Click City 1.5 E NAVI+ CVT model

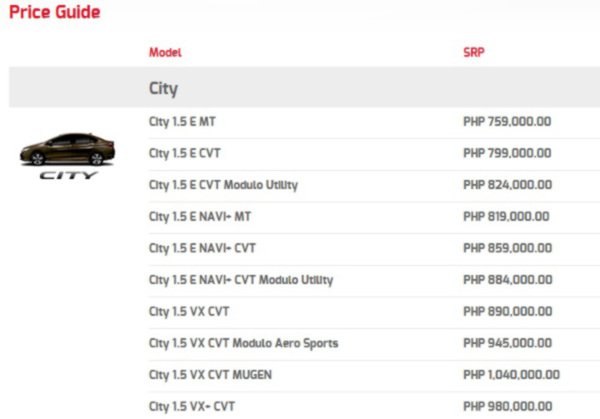202,248
